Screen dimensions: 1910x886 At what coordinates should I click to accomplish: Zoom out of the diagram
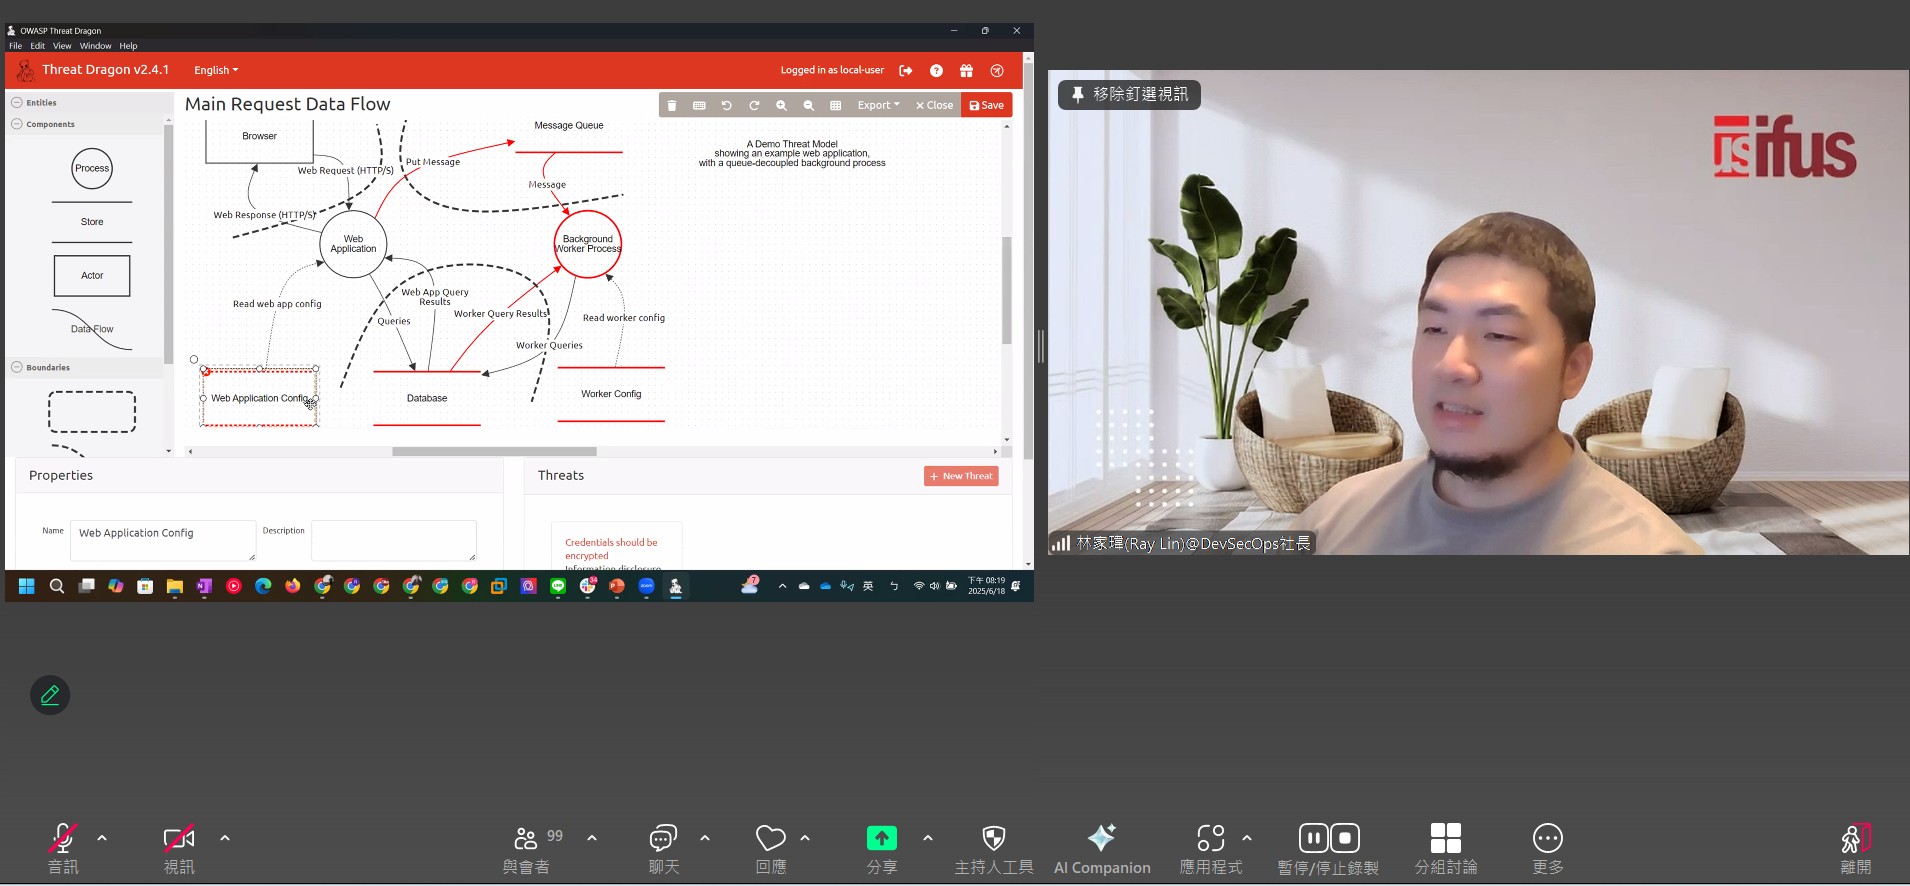coord(808,105)
